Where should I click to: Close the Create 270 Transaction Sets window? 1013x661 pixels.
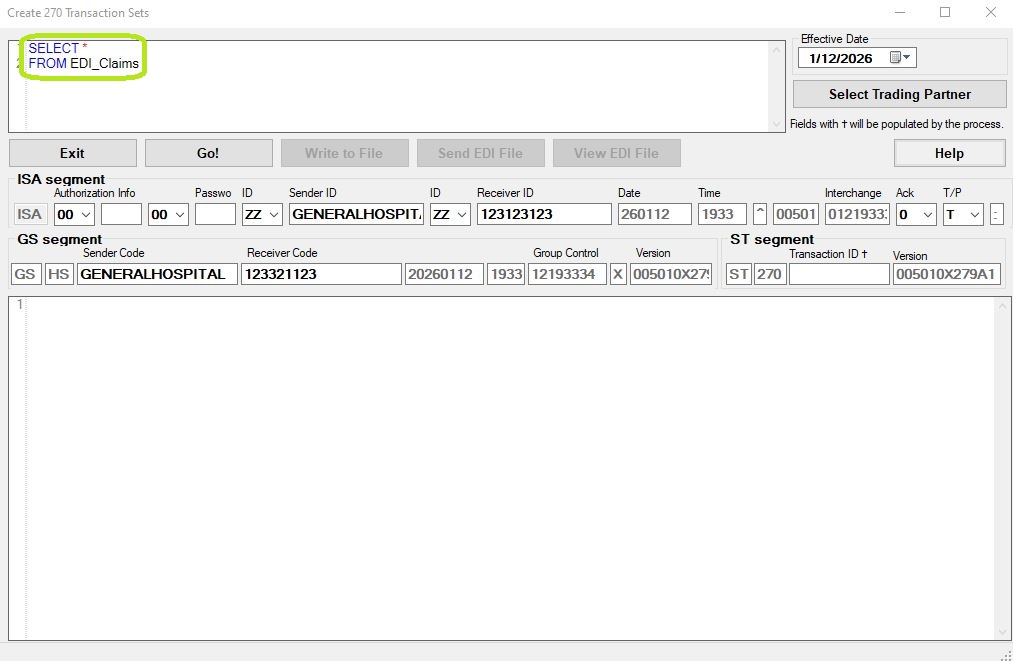tap(990, 12)
